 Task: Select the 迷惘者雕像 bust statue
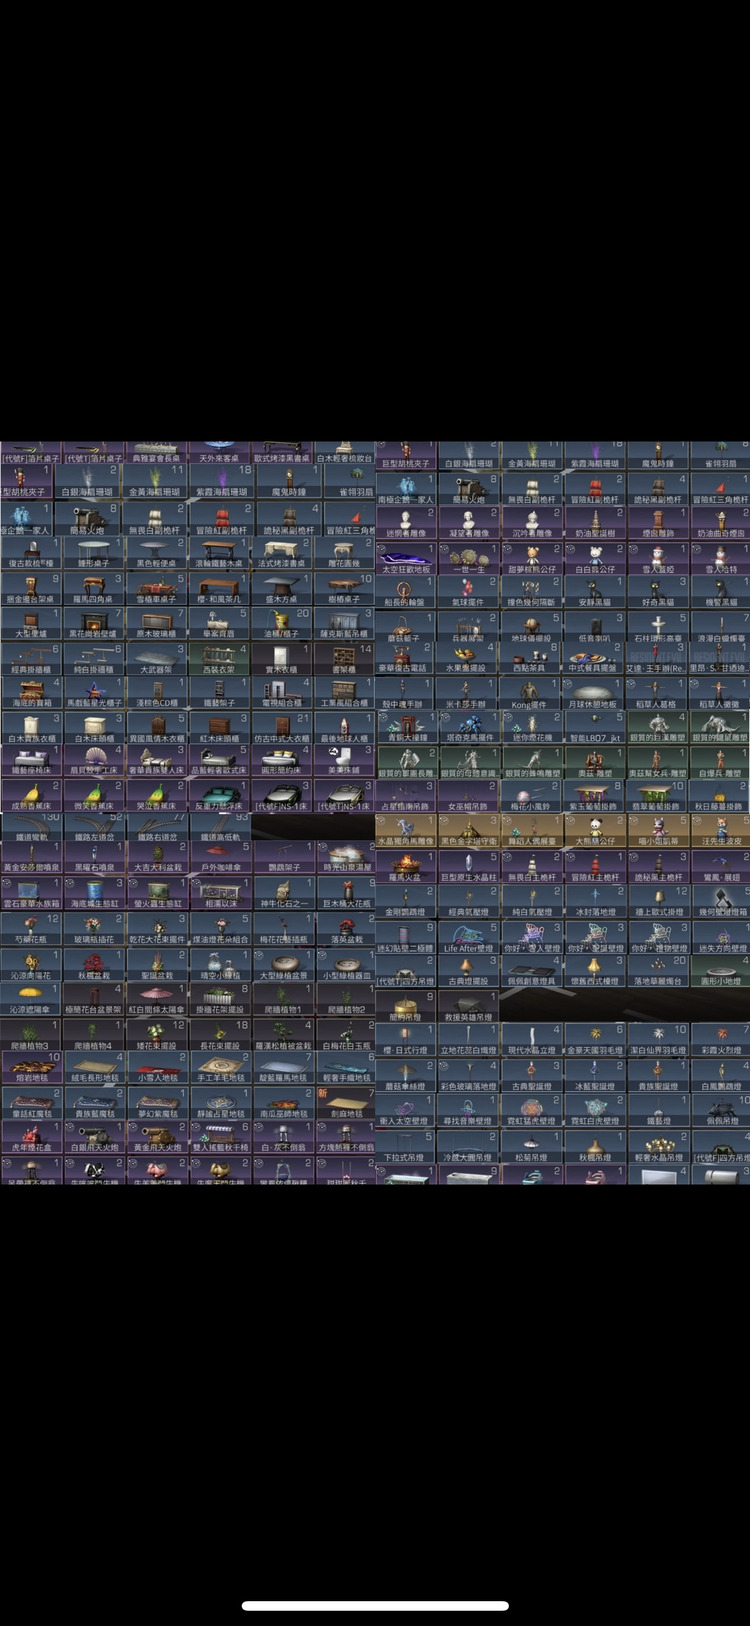pyautogui.click(x=406, y=525)
